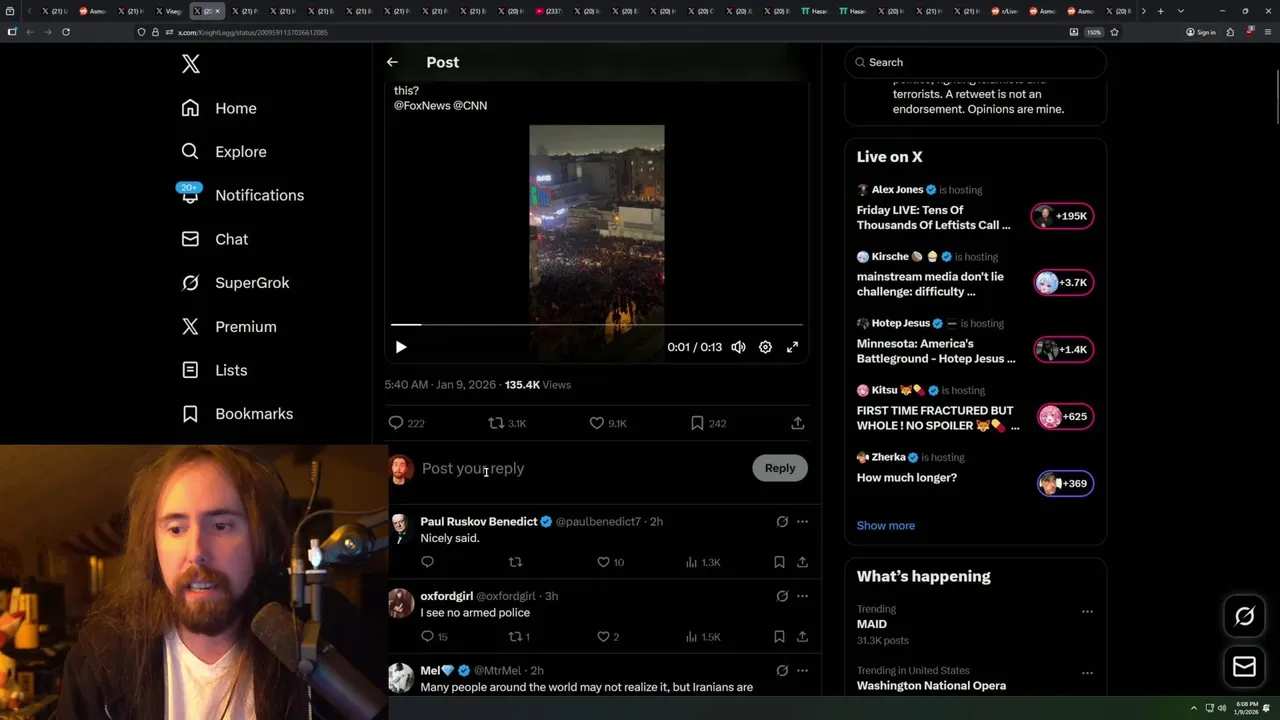Click the X logo in sidebar
The image size is (1280, 720).
tap(191, 65)
